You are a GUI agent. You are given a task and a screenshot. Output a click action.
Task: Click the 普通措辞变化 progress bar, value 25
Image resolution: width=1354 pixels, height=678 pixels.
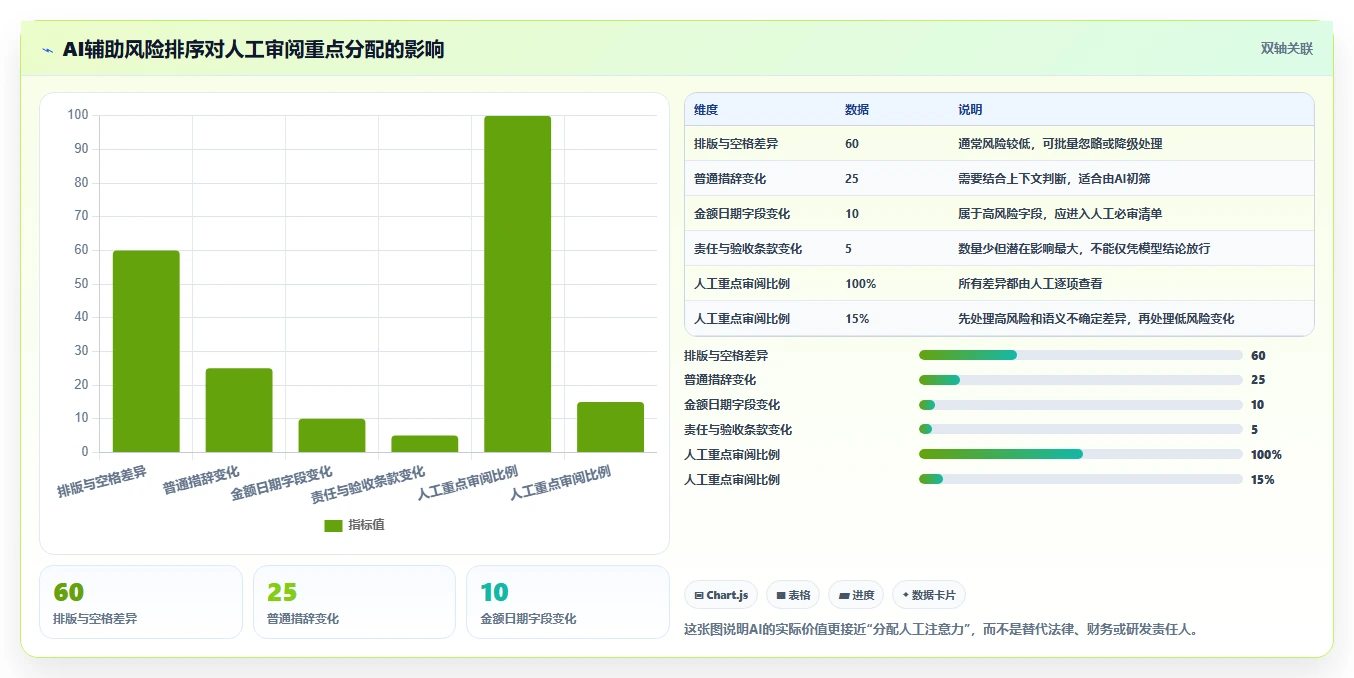coord(1081,380)
